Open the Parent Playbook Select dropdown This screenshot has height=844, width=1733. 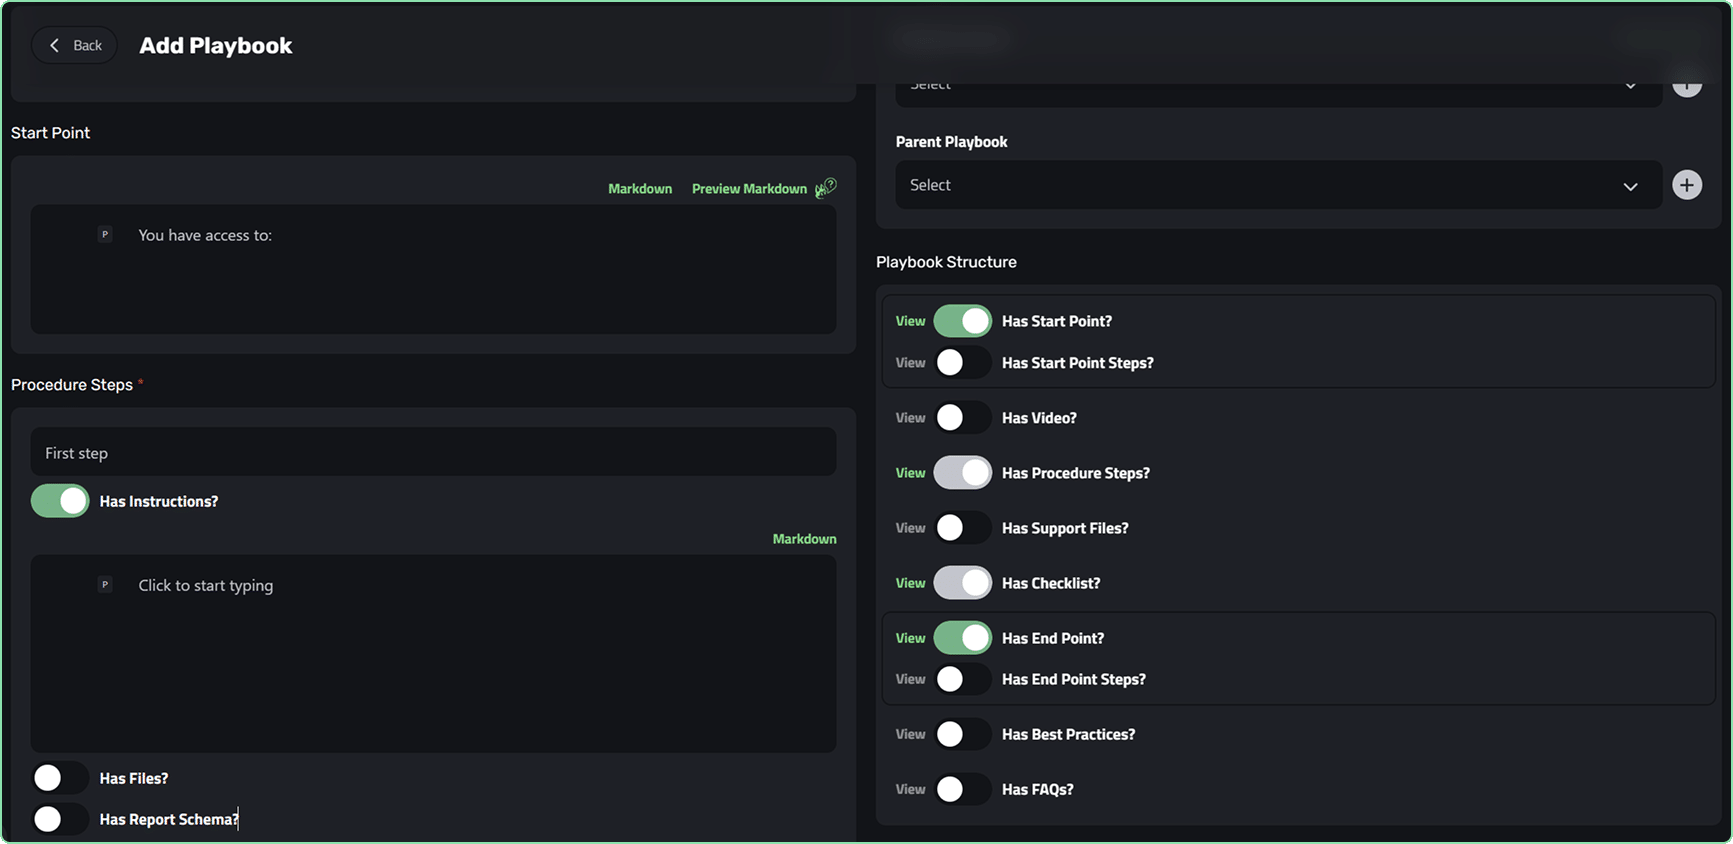[x=1277, y=185]
